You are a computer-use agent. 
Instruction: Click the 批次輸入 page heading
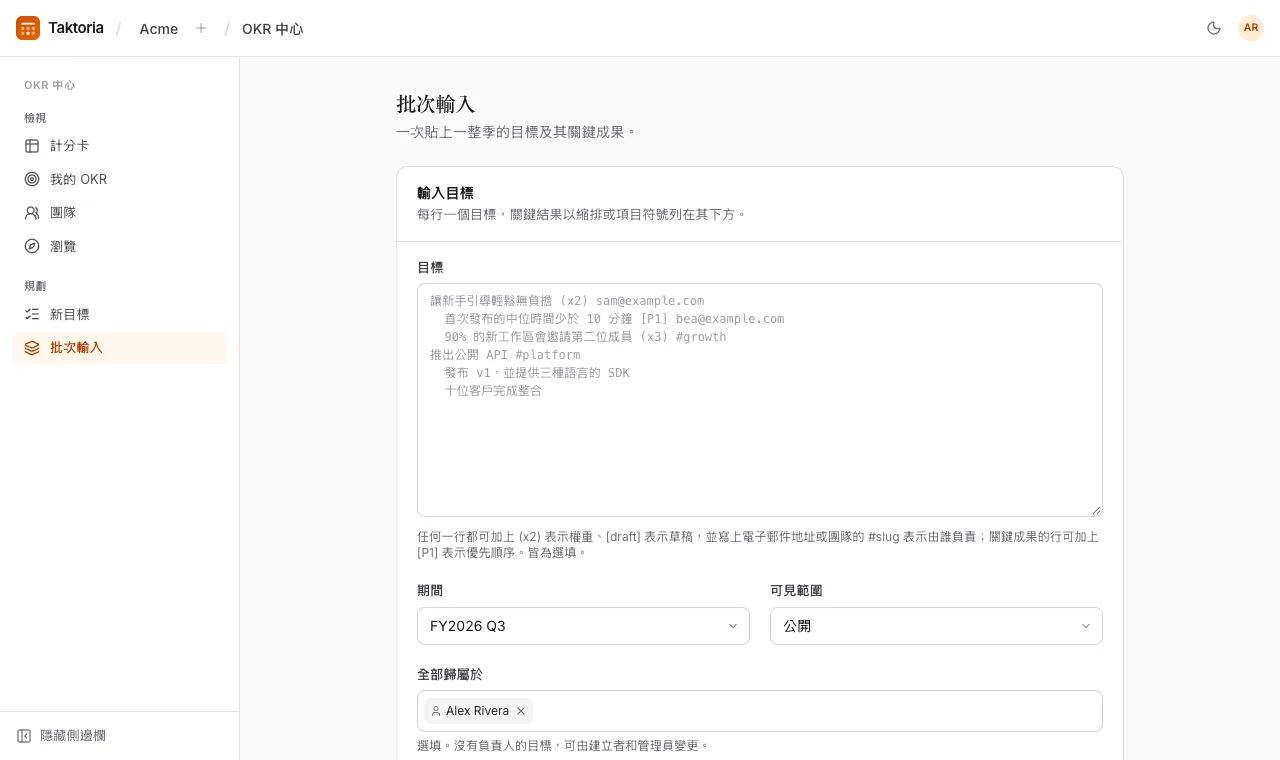[436, 104]
